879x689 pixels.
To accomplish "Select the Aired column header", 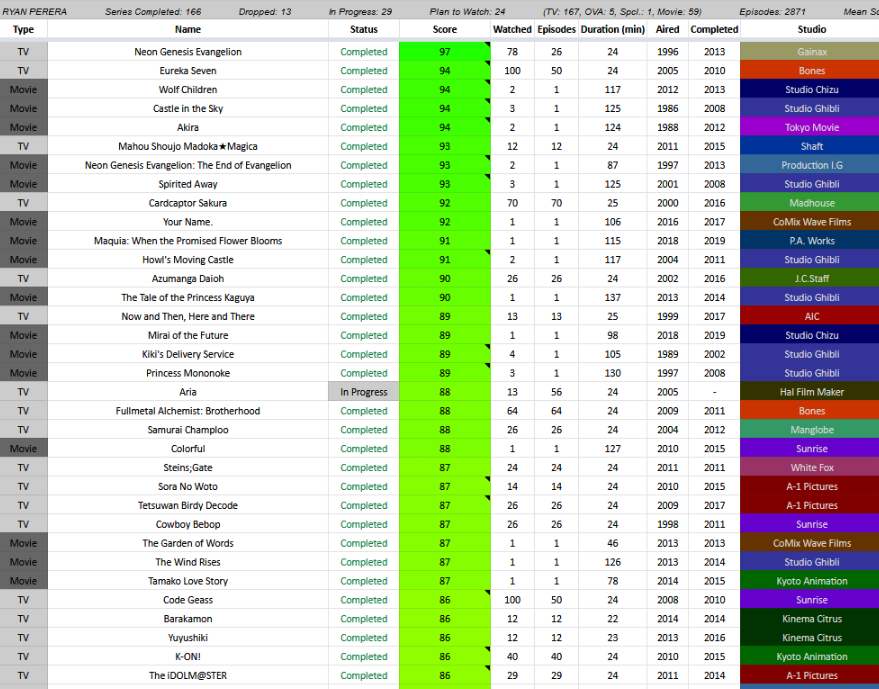I will 668,29.
